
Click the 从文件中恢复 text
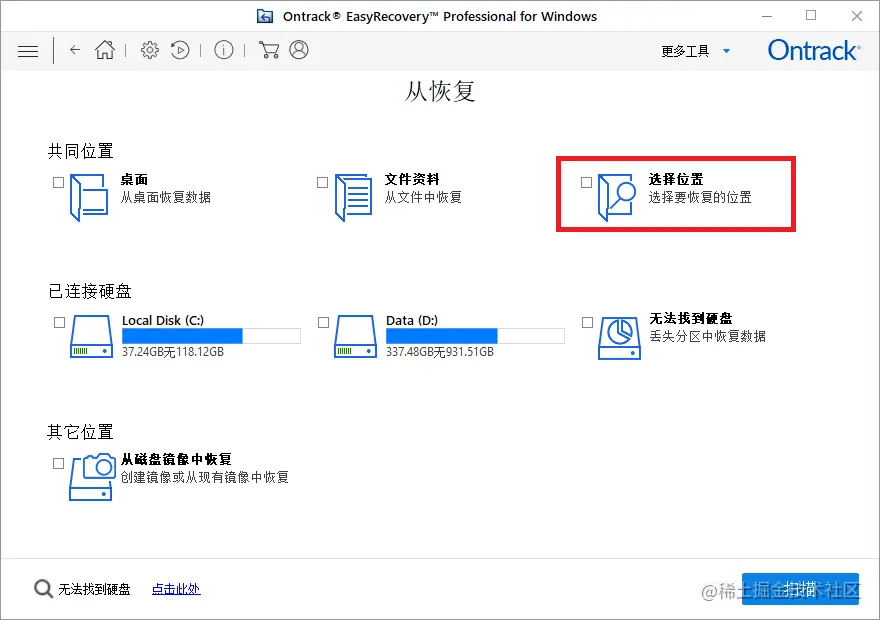(423, 198)
